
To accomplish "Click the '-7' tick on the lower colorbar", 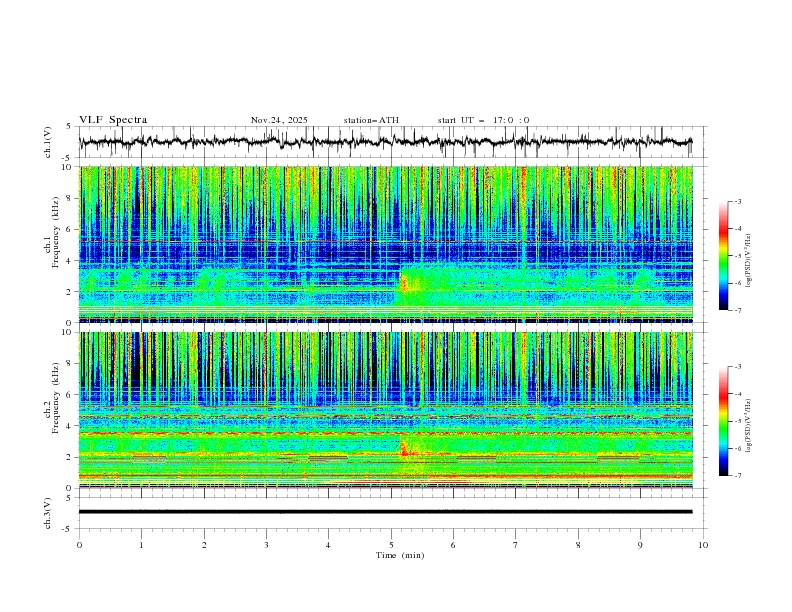I will click(x=738, y=476).
